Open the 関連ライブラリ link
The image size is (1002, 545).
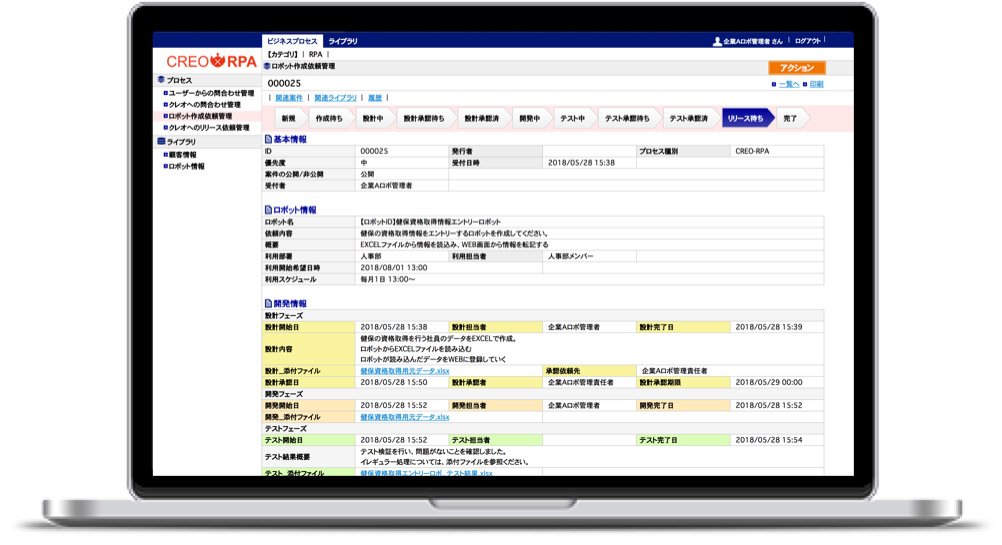[335, 98]
